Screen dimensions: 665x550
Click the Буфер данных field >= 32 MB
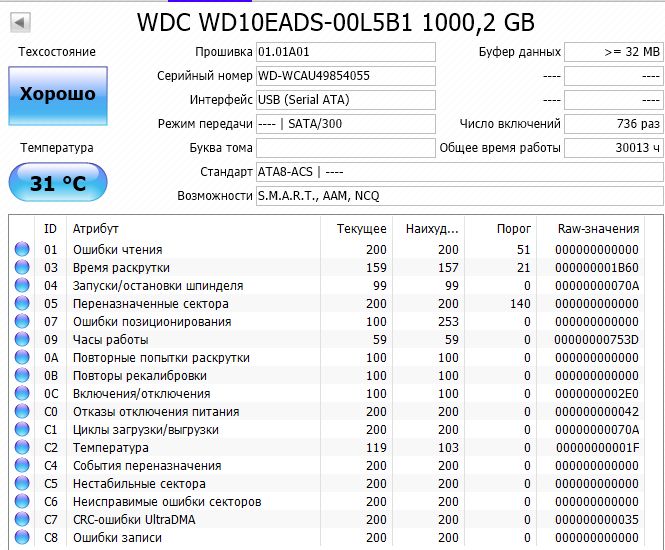(x=614, y=52)
